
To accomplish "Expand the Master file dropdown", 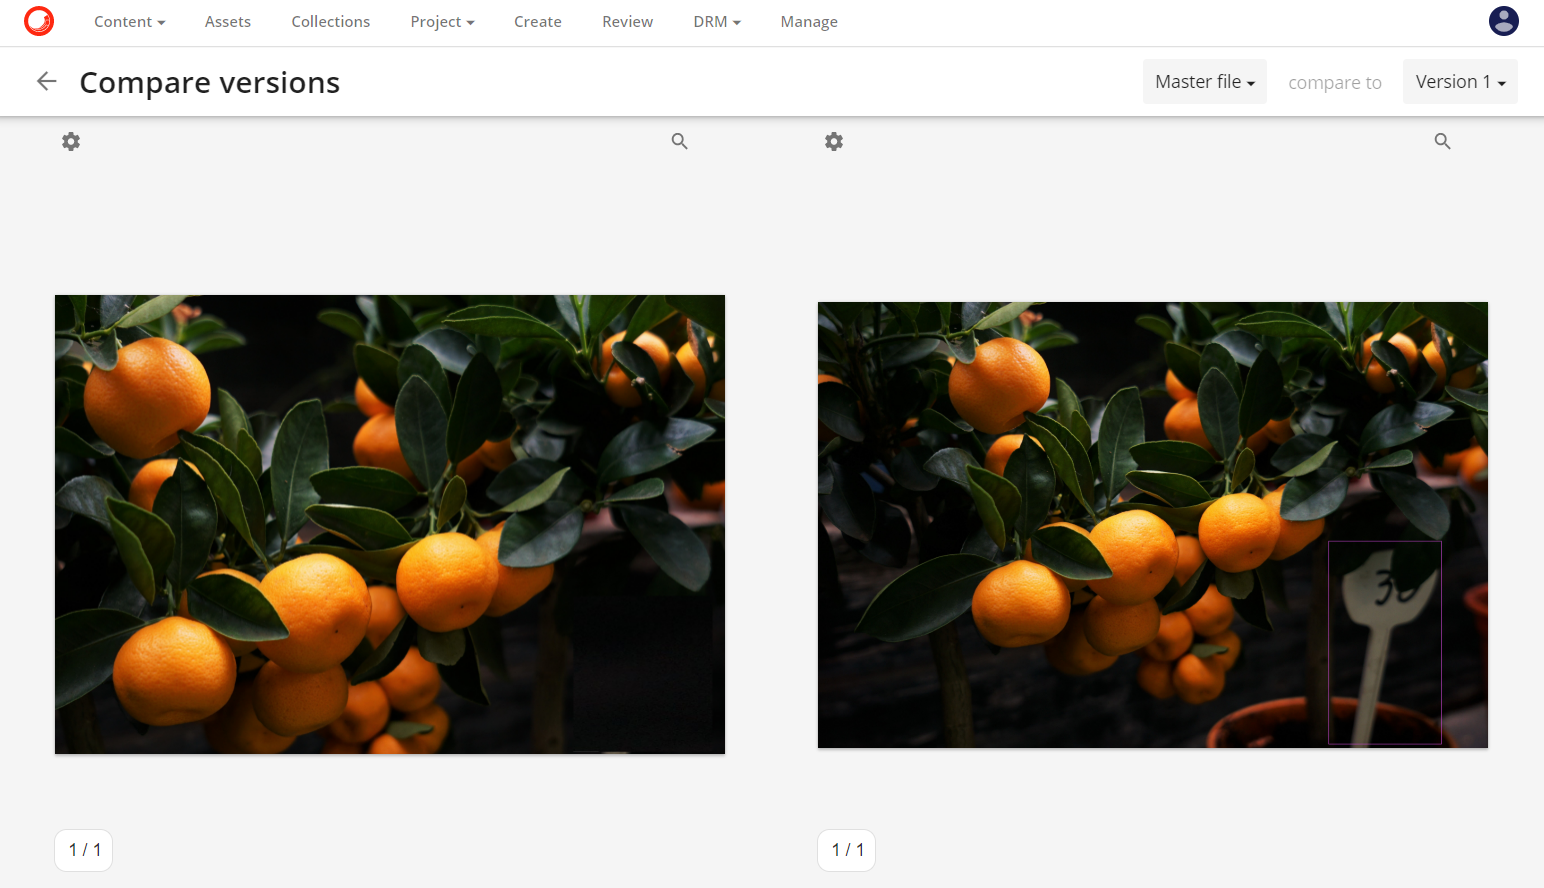I will tap(1204, 82).
